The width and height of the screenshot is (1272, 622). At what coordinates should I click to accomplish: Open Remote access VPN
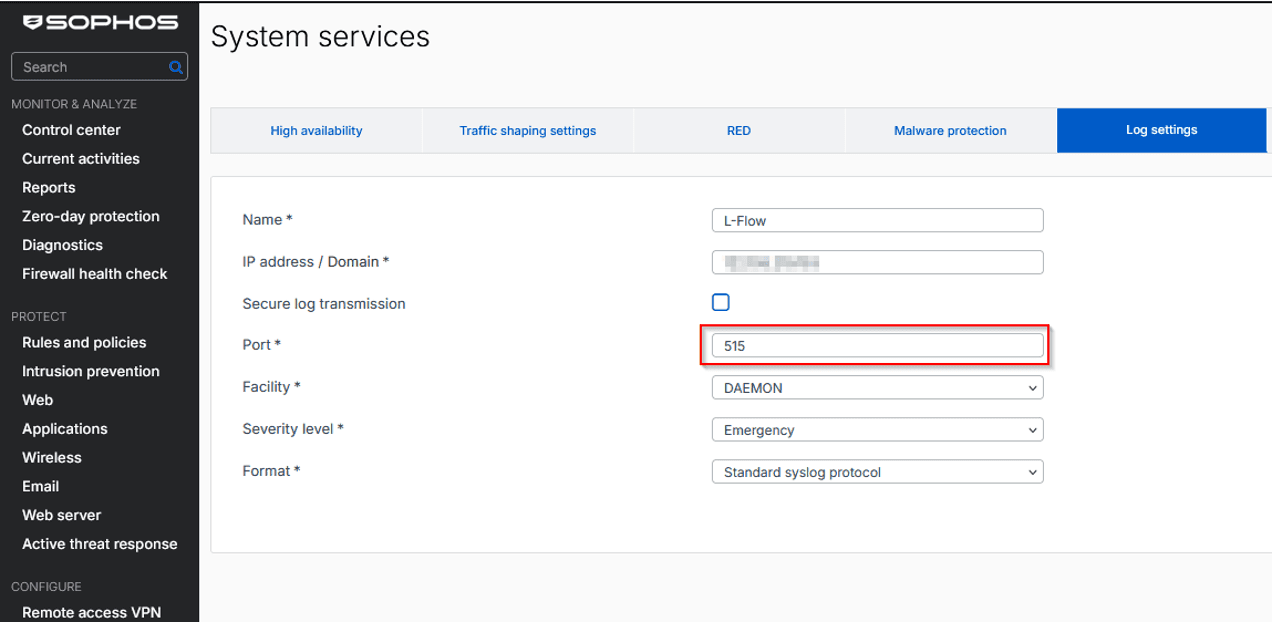coord(91,612)
